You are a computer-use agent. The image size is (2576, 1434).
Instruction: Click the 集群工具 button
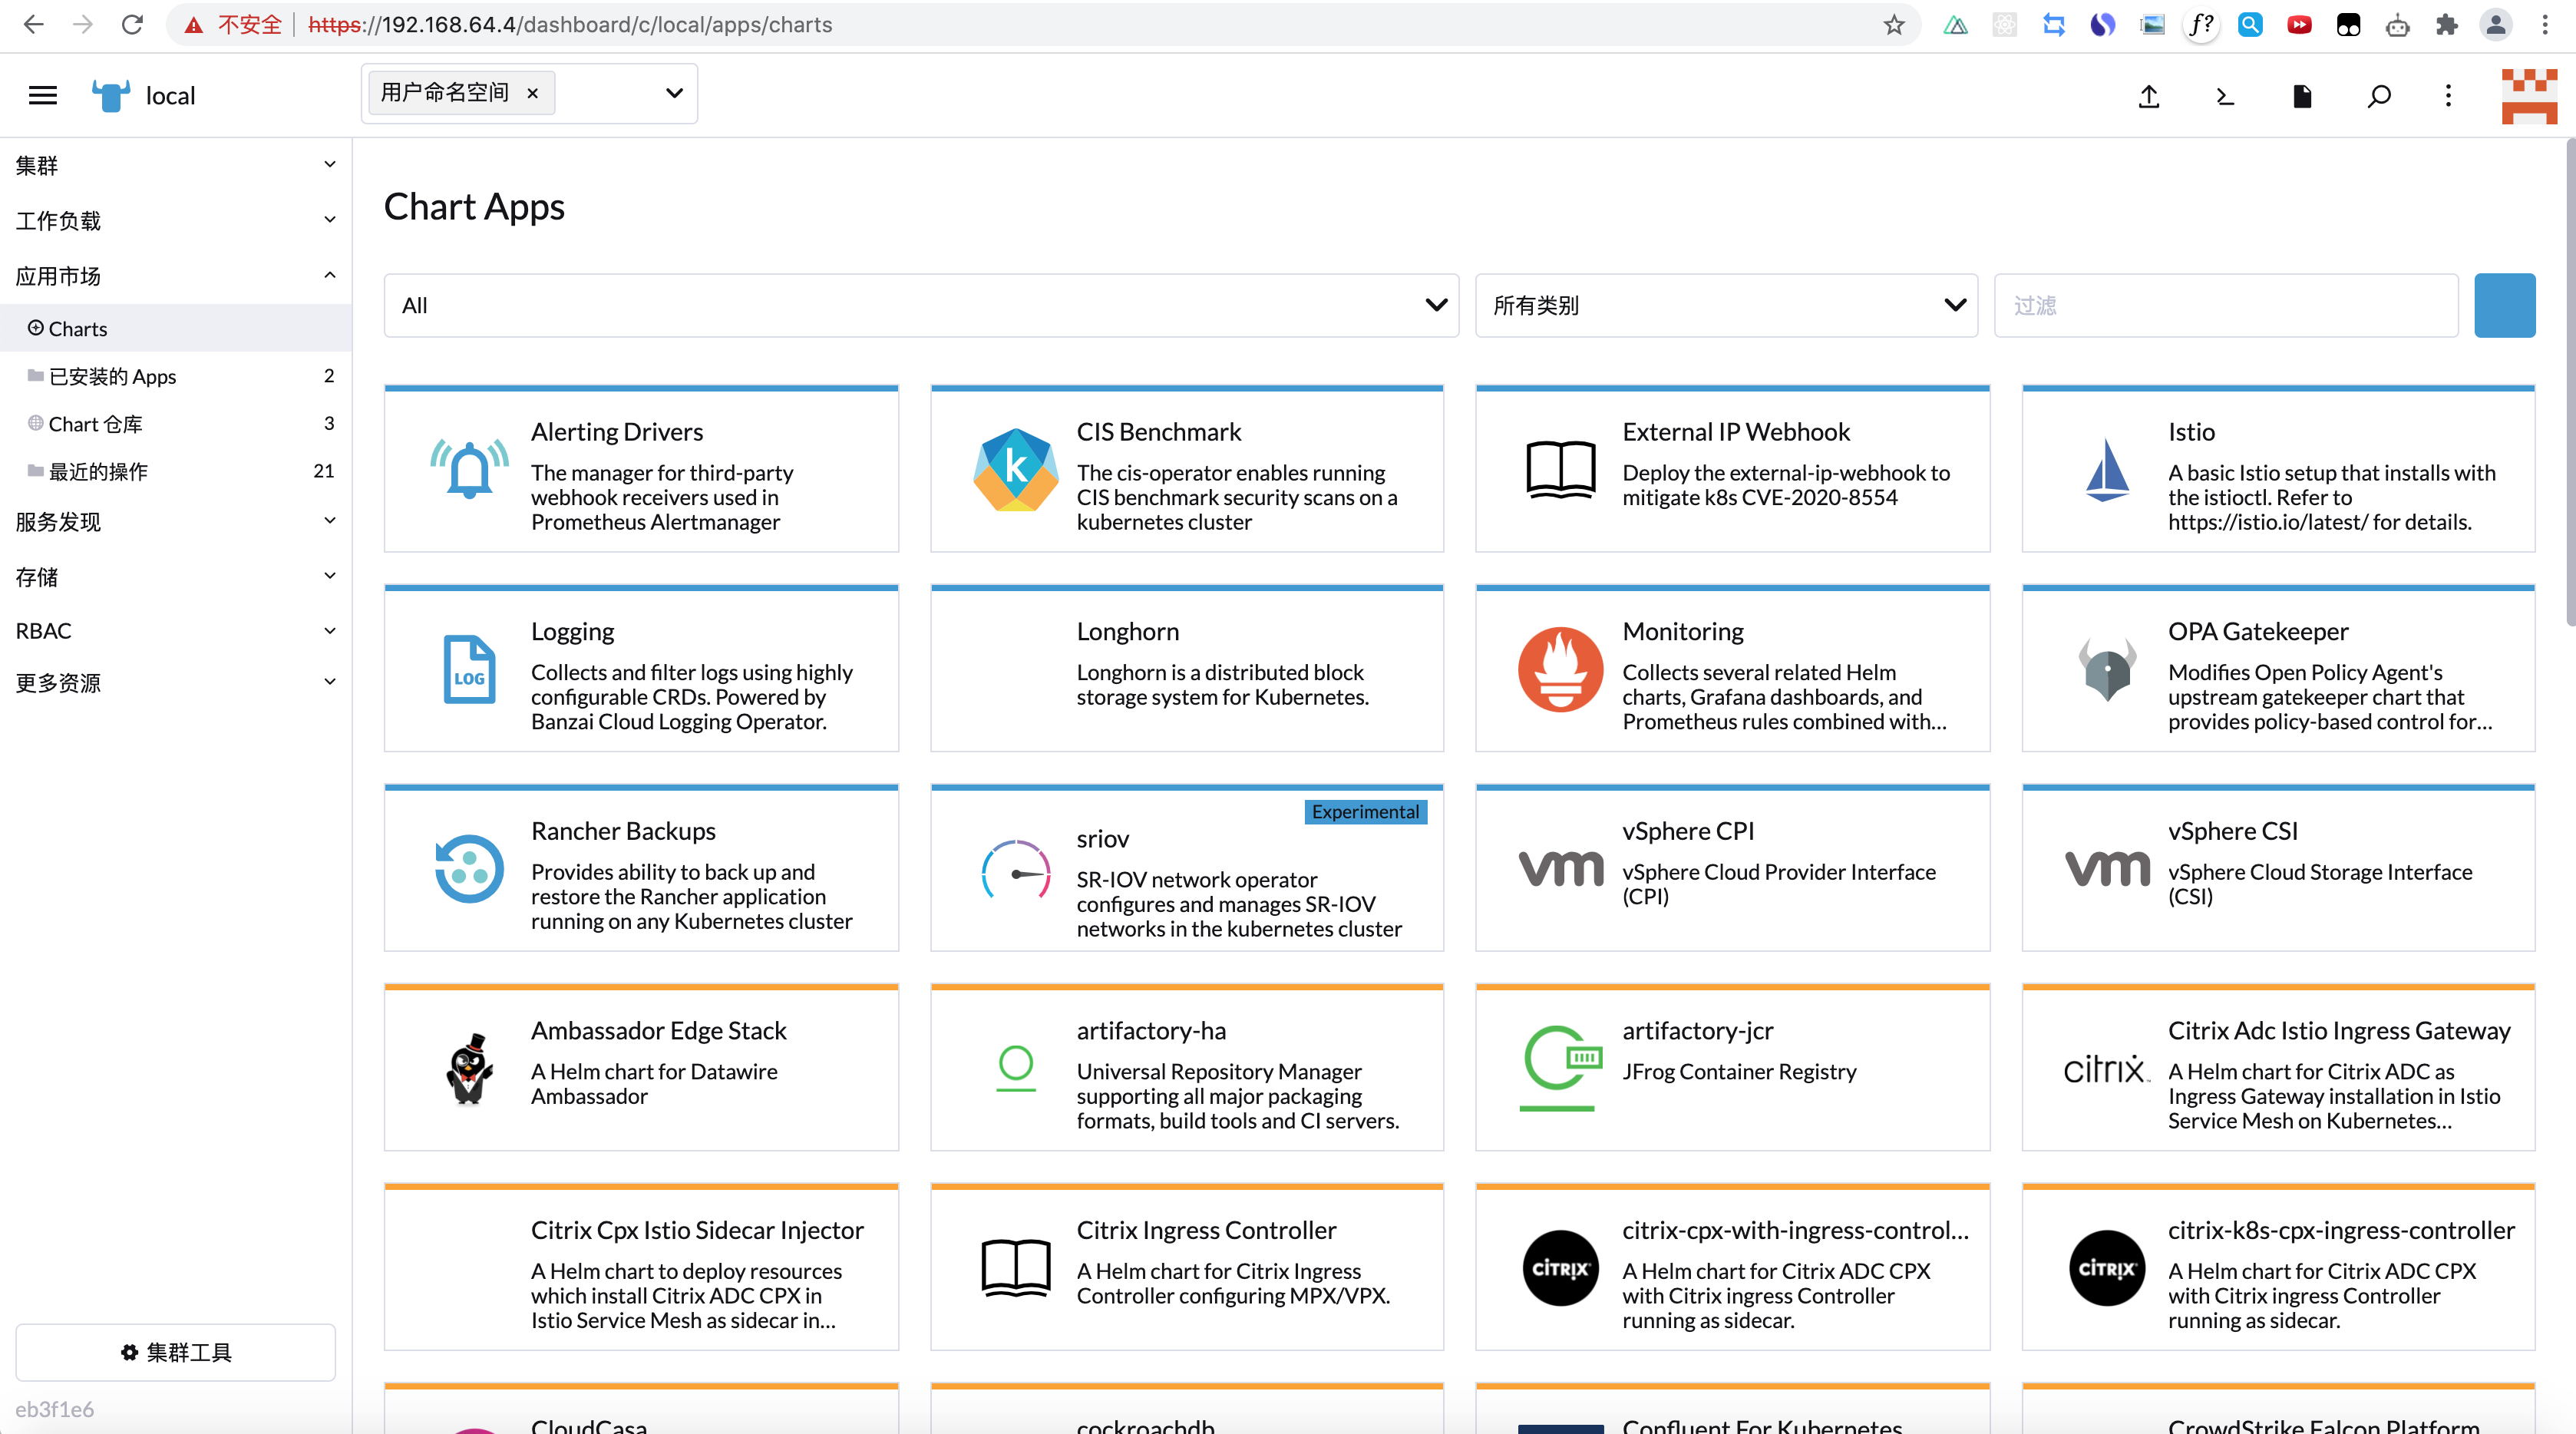point(175,1352)
